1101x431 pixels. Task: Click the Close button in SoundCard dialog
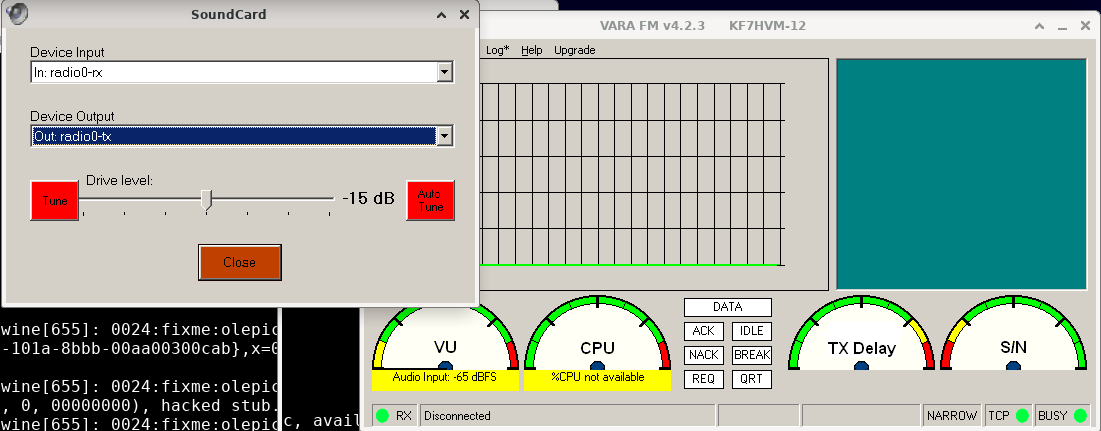239,262
